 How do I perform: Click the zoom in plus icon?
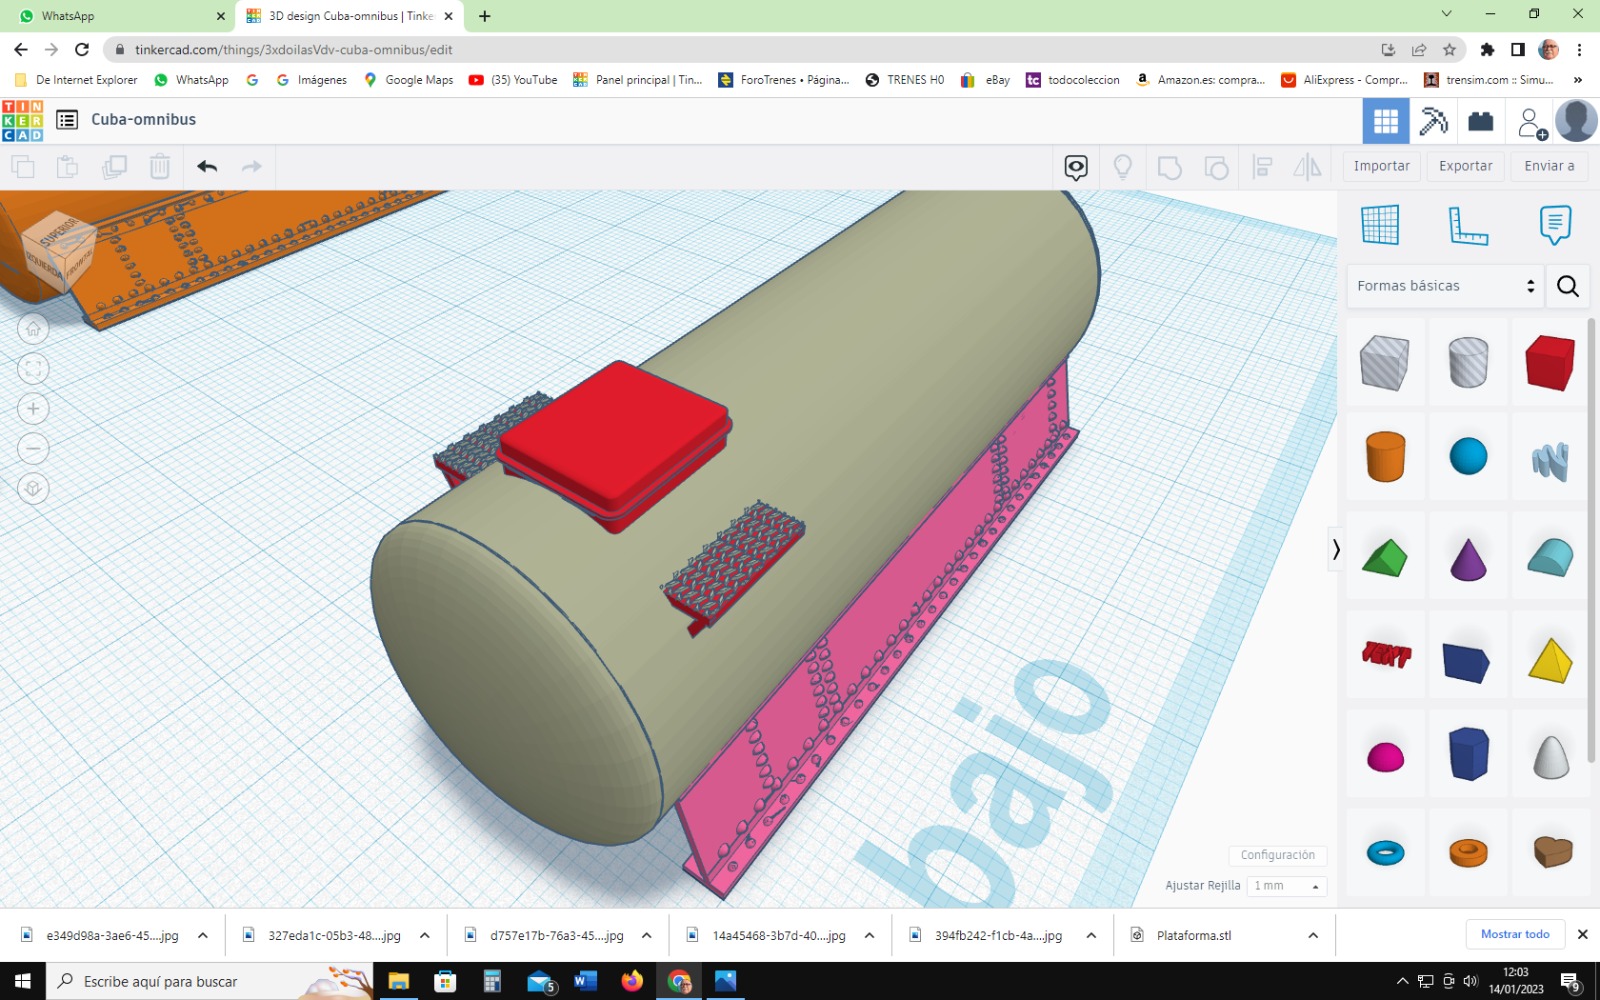tap(33, 408)
